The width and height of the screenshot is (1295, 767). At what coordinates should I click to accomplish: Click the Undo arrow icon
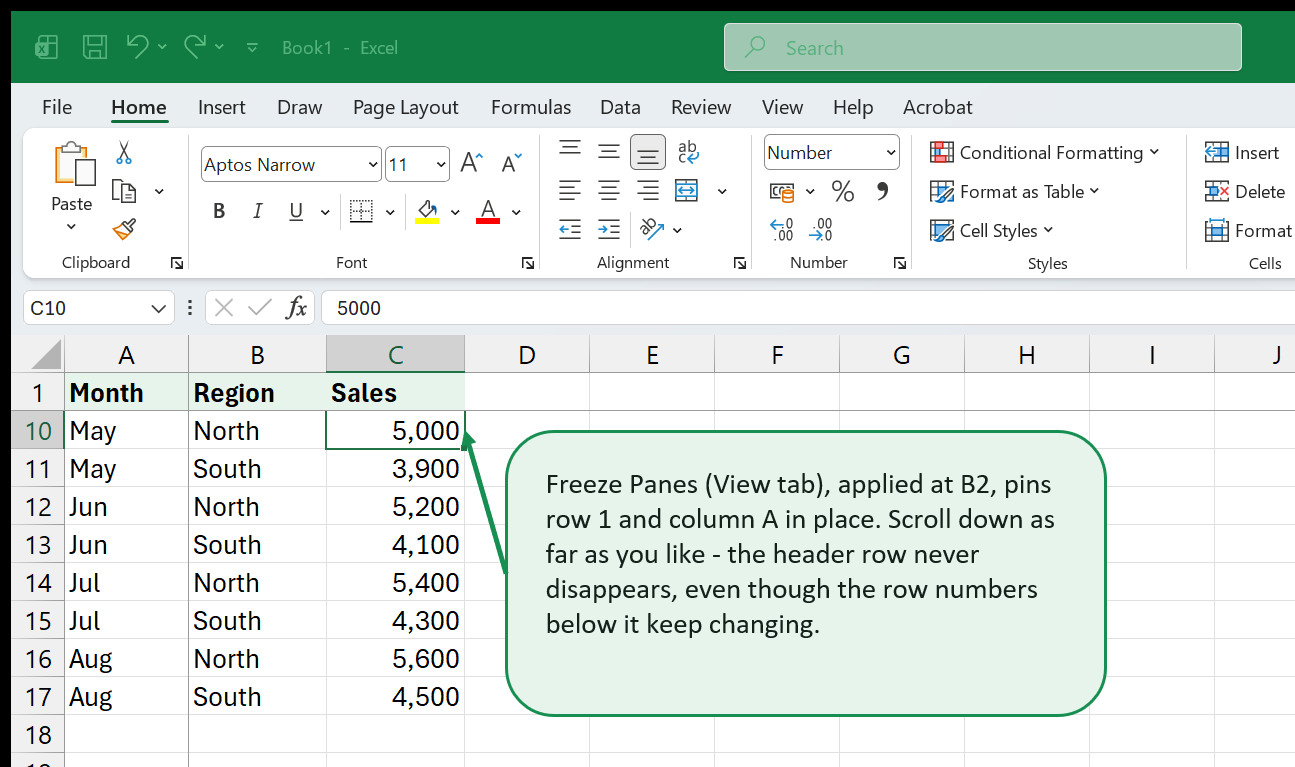point(138,46)
